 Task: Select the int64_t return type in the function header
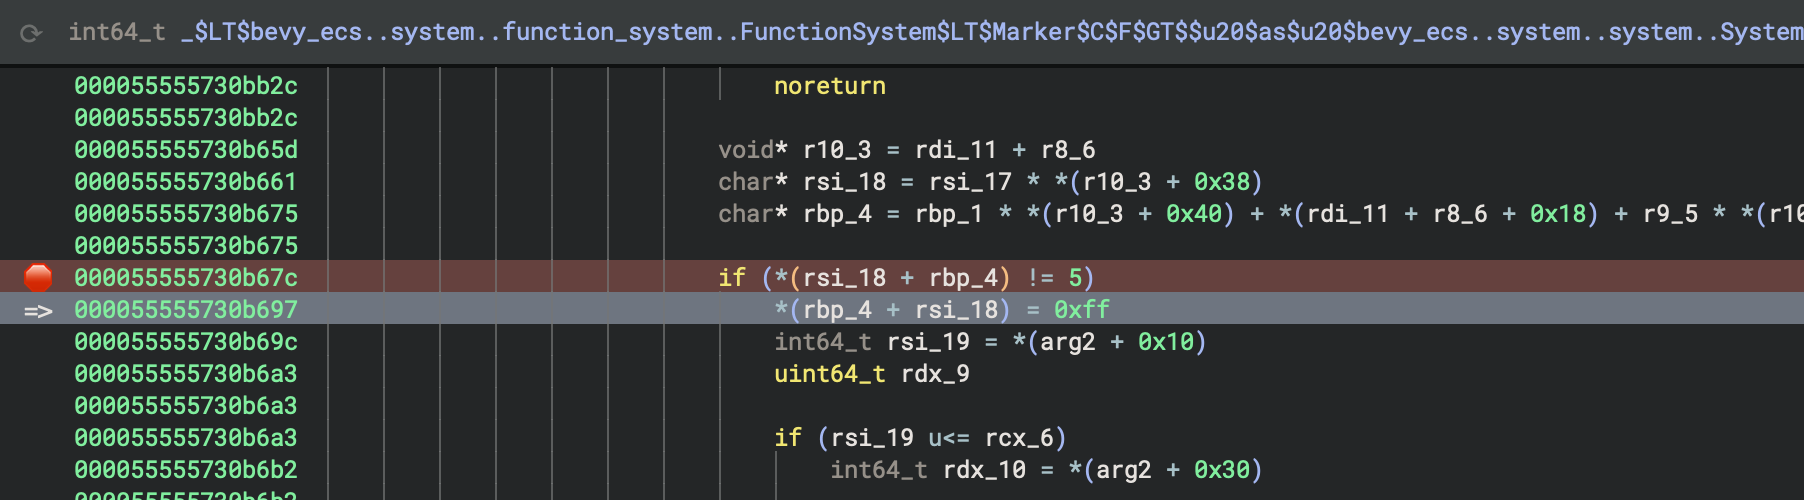[x=116, y=32]
